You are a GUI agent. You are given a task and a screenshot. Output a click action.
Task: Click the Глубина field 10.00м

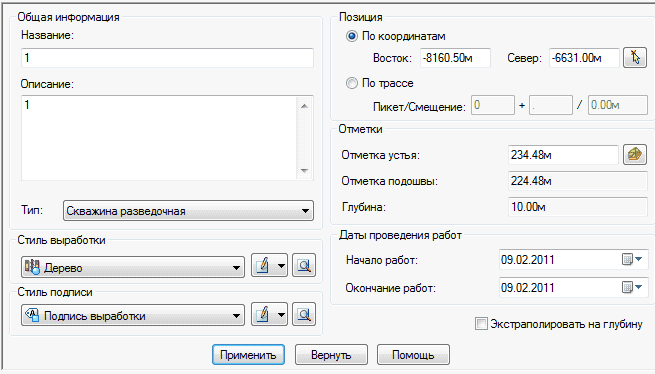point(578,207)
